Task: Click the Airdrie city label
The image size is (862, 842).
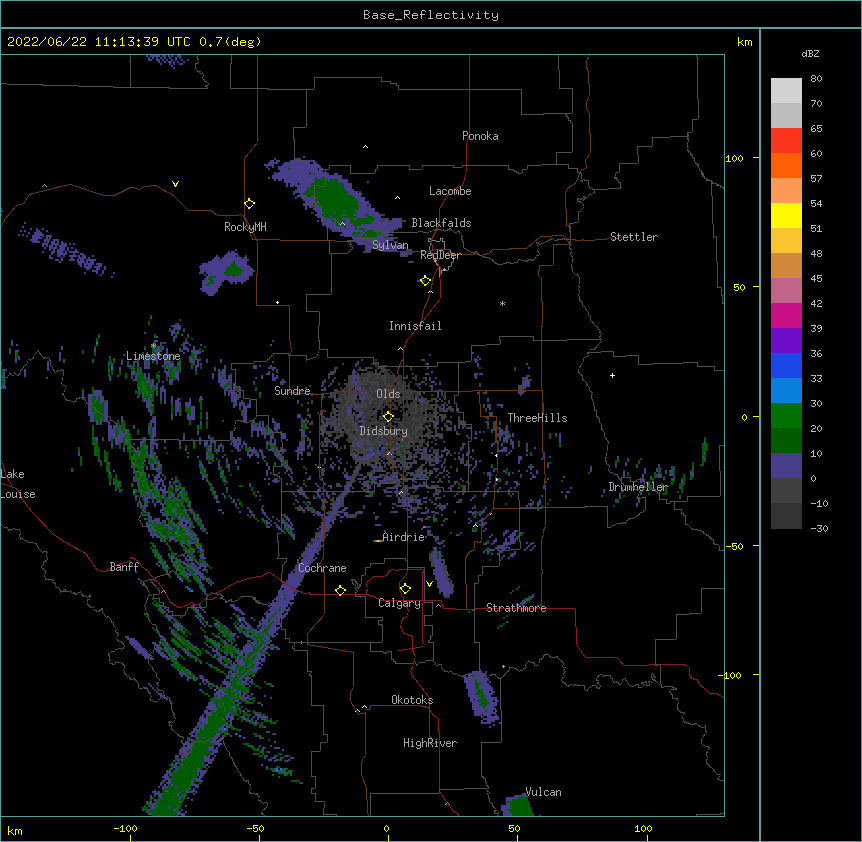Action: coord(403,537)
